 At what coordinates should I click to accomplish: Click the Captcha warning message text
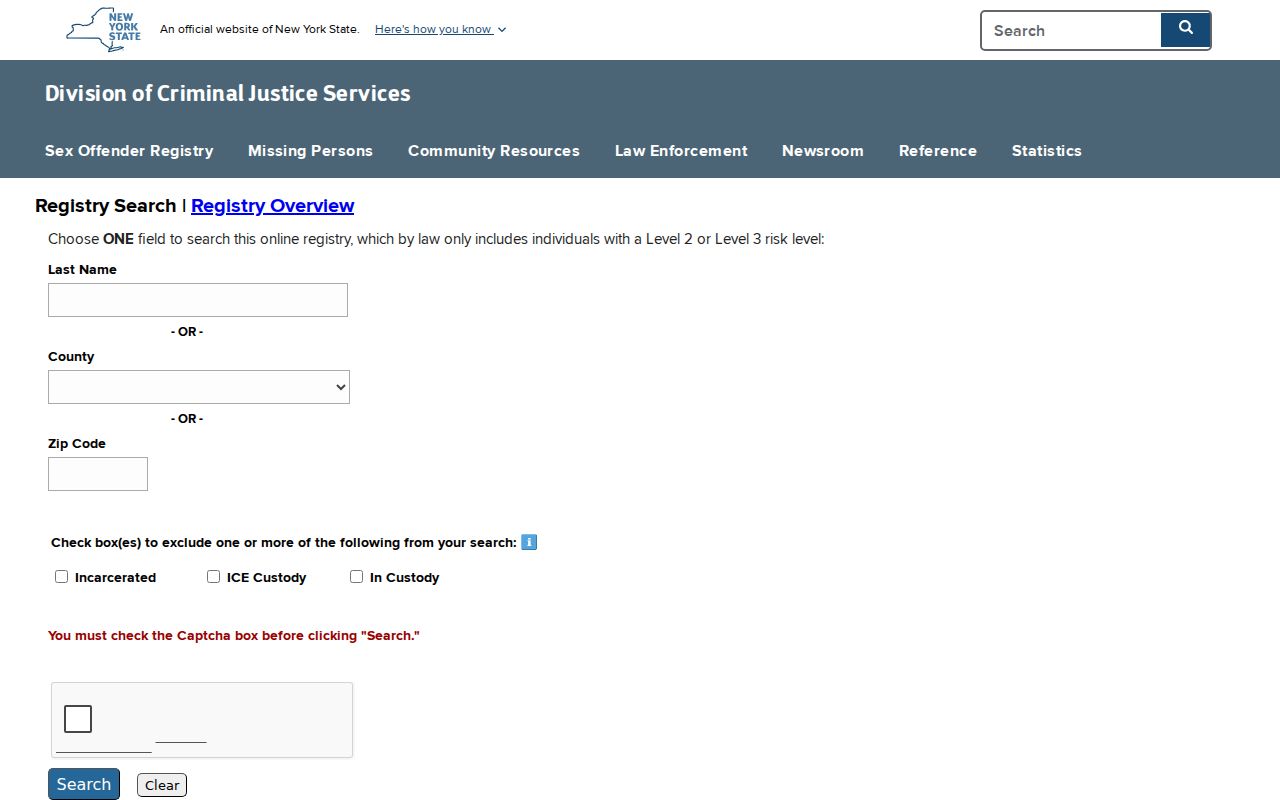coord(234,636)
